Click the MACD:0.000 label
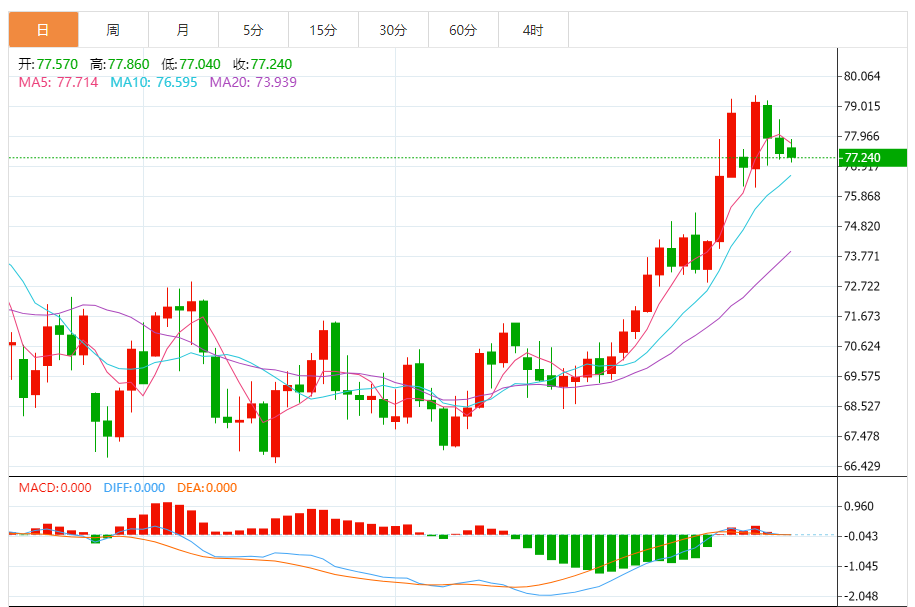 tap(55, 488)
